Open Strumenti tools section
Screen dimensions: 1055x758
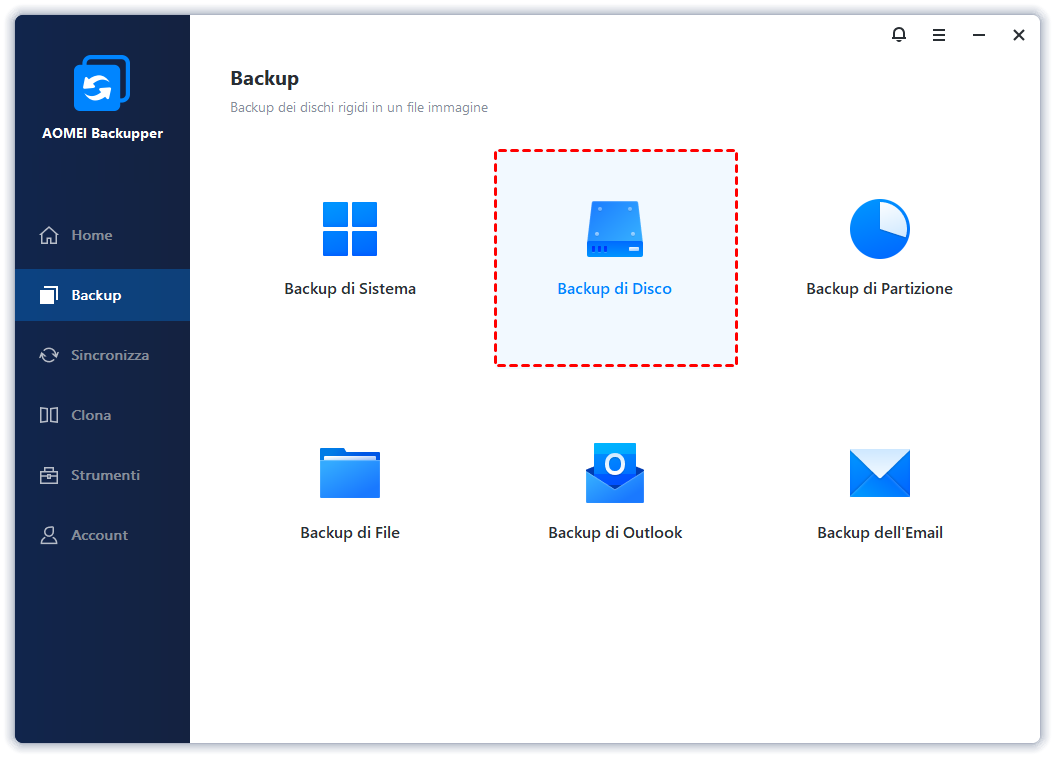(x=105, y=475)
